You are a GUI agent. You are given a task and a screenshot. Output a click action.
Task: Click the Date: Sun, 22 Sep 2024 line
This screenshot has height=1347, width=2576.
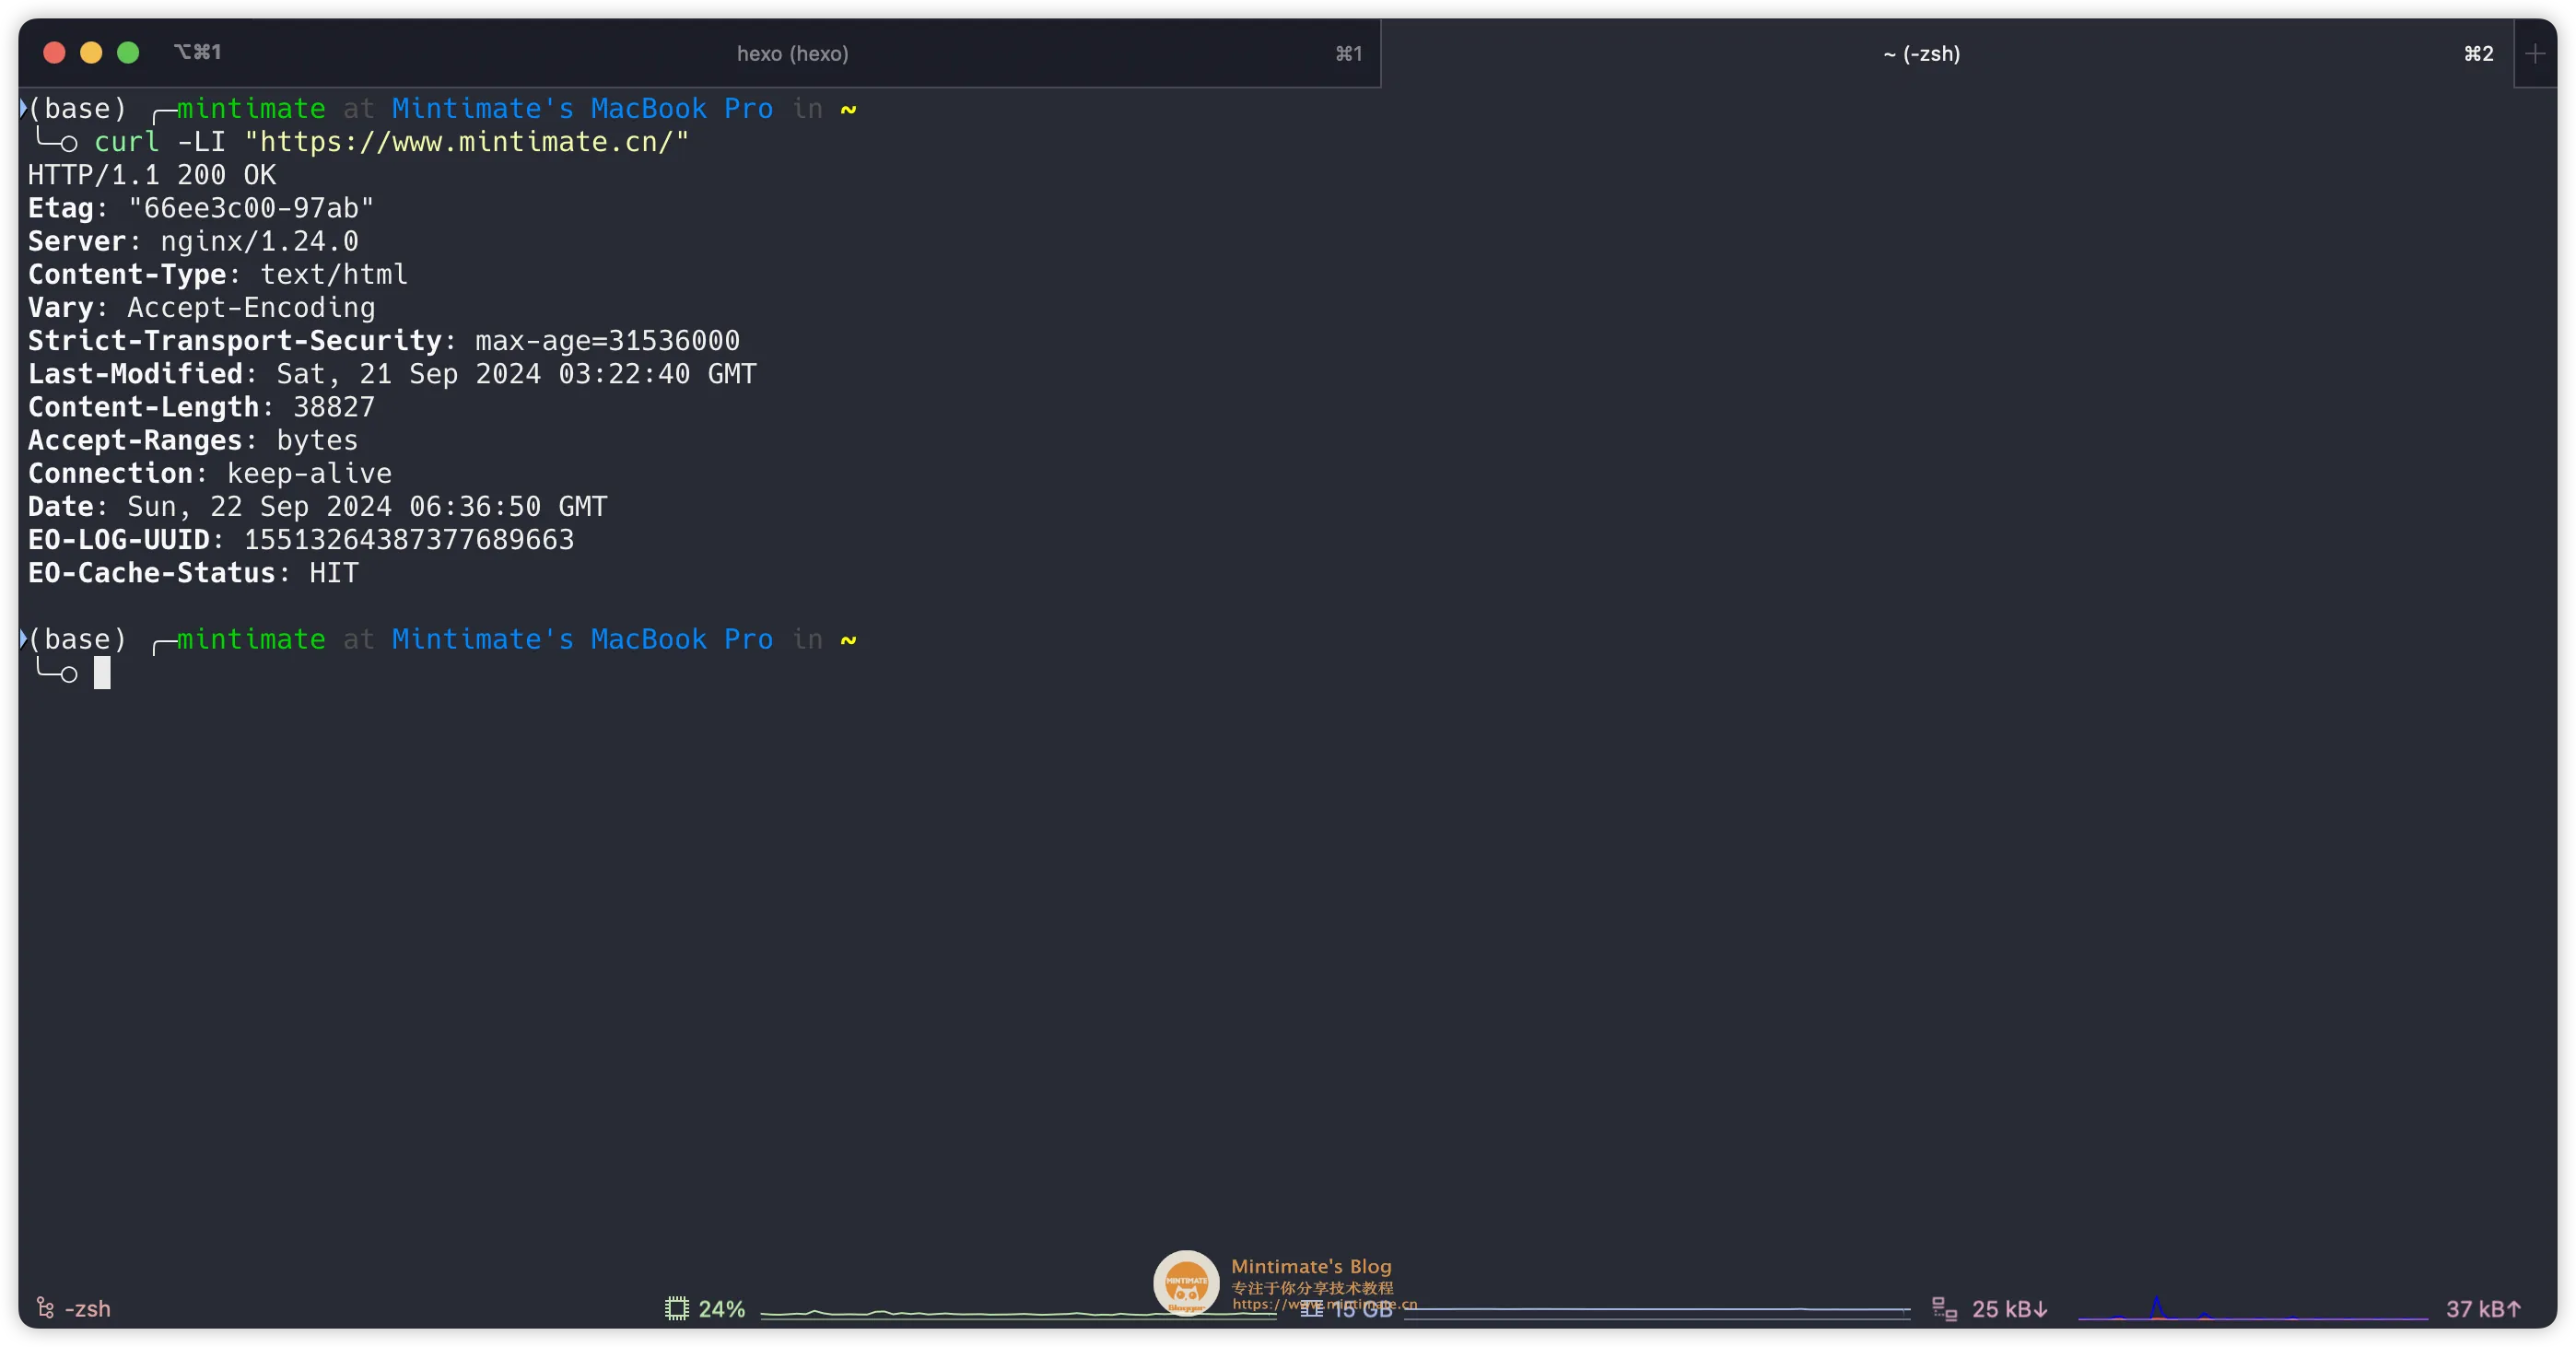click(x=318, y=506)
